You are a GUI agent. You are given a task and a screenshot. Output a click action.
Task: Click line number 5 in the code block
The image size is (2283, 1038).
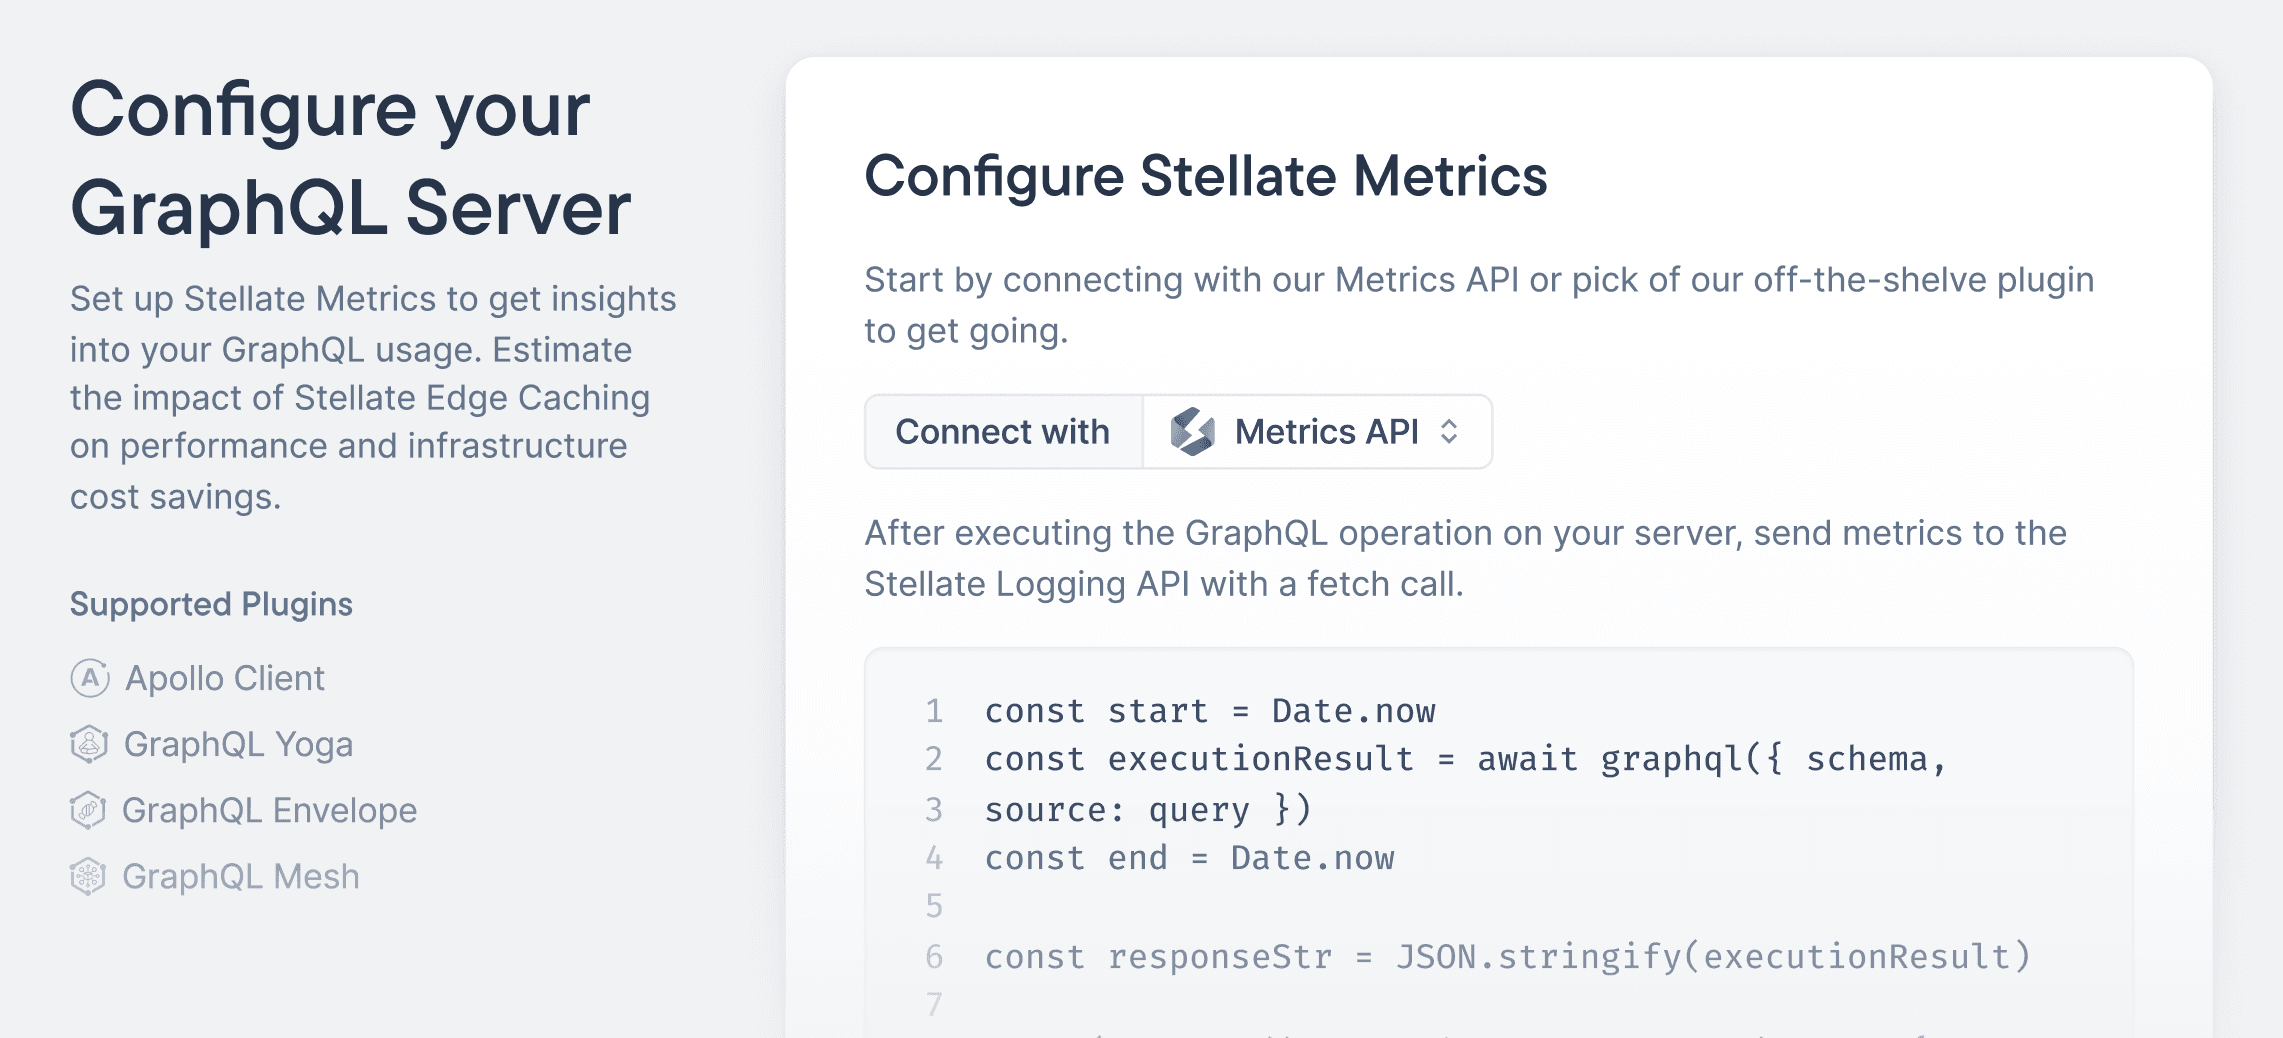click(x=934, y=906)
